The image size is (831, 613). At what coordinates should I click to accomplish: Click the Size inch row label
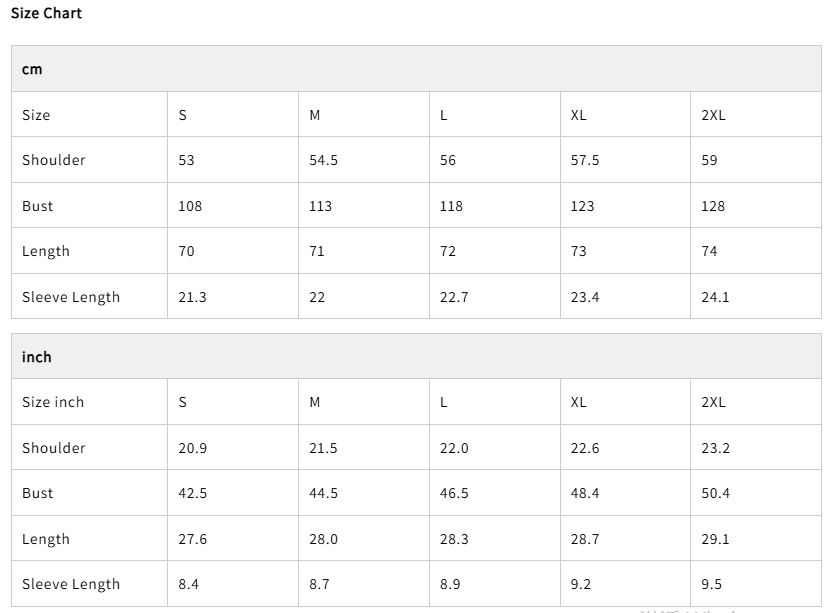coord(53,402)
